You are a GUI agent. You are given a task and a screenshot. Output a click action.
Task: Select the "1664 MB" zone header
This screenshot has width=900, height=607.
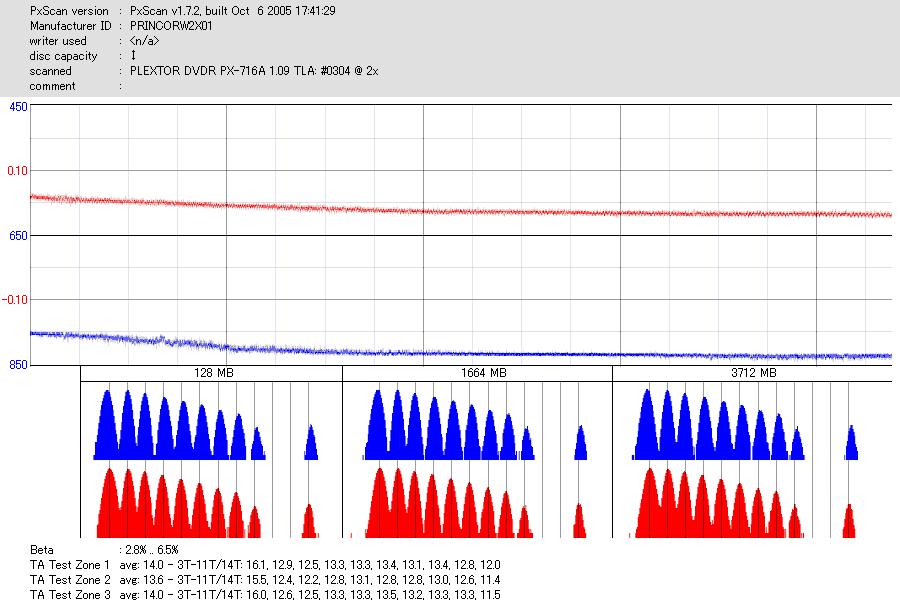(x=483, y=373)
